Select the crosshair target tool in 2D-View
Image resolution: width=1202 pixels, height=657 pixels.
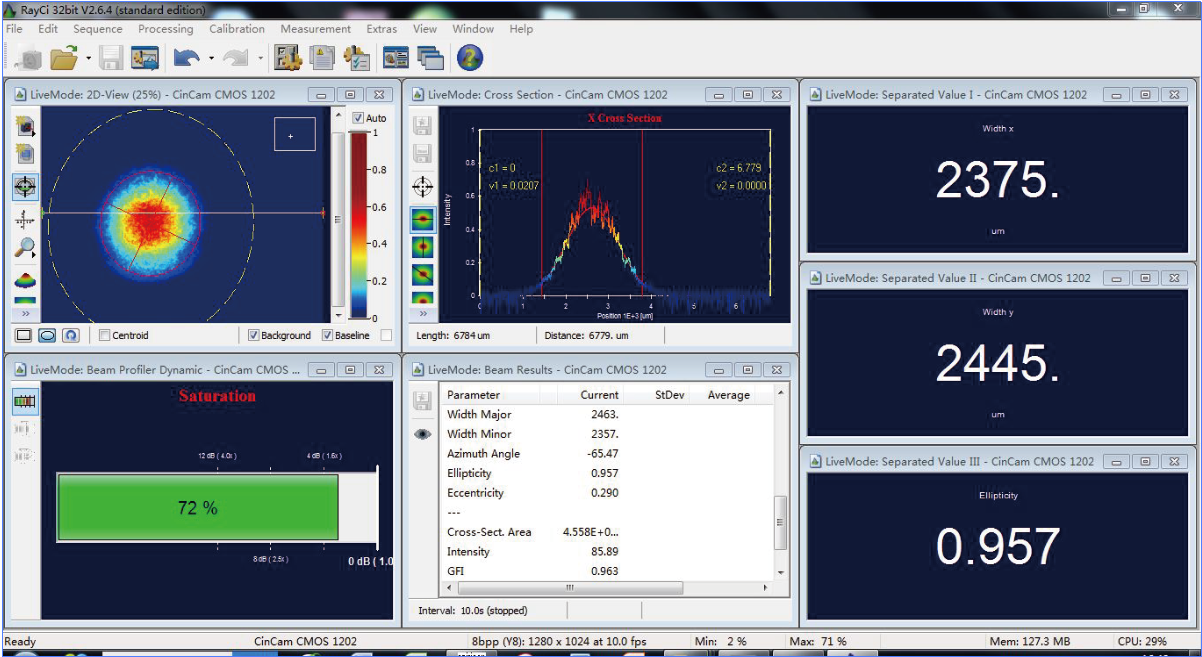click(x=25, y=187)
